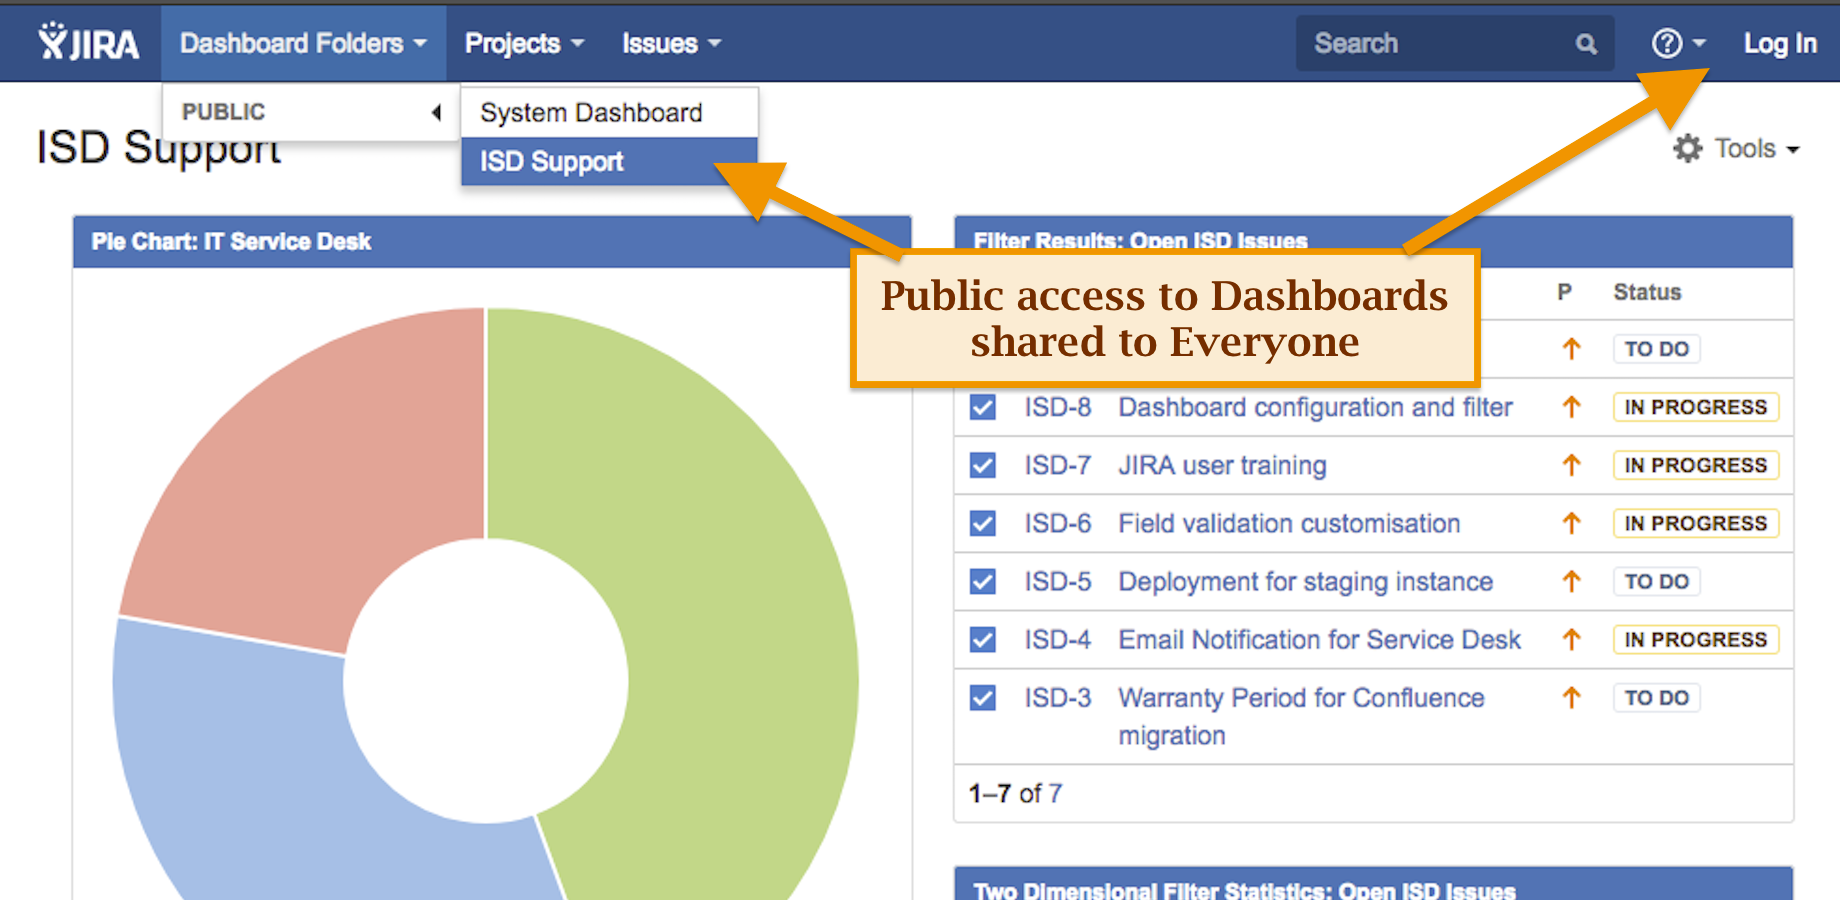Screen dimensions: 1840x900
Task: Select System Dashboard from the submenu
Action: click(609, 112)
